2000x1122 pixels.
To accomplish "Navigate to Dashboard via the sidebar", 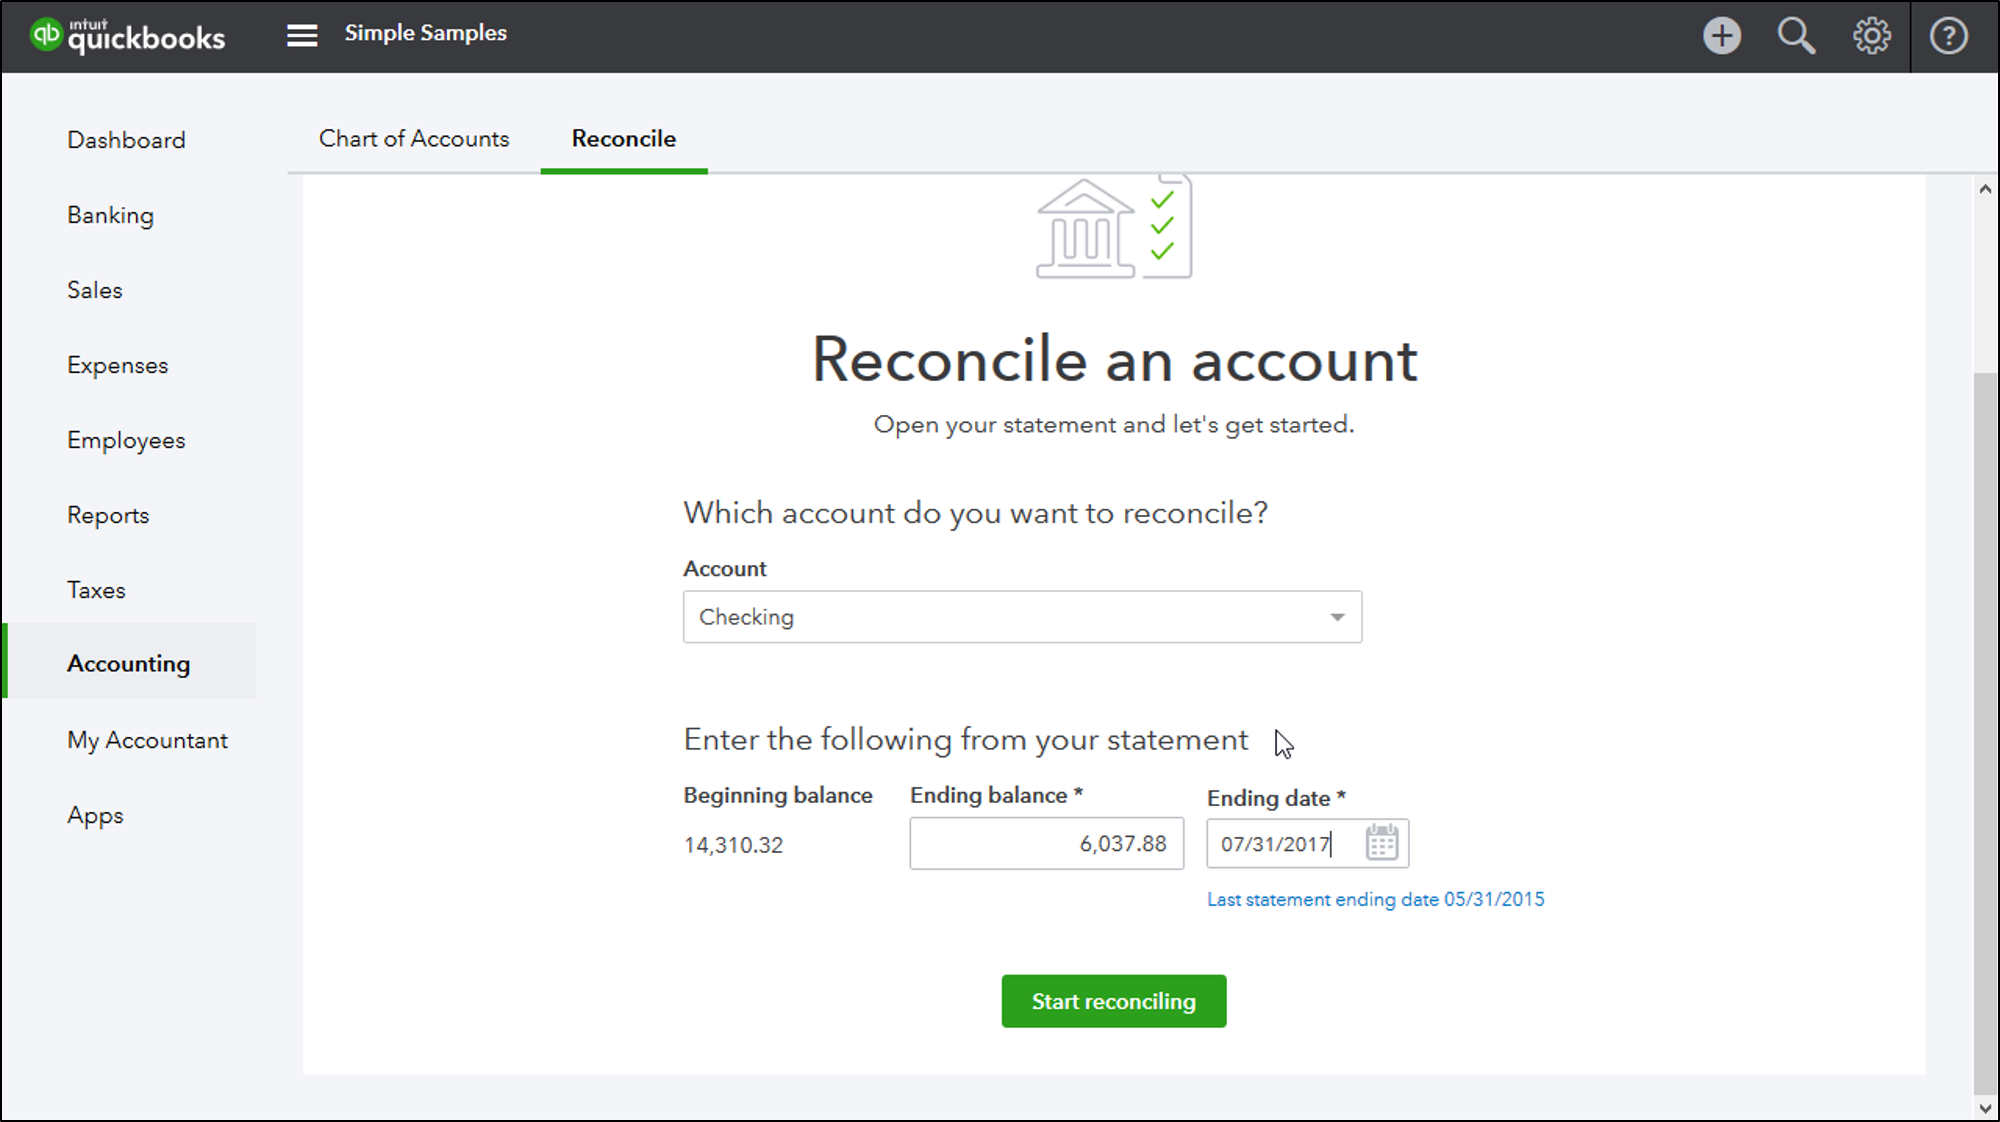I will click(x=126, y=139).
